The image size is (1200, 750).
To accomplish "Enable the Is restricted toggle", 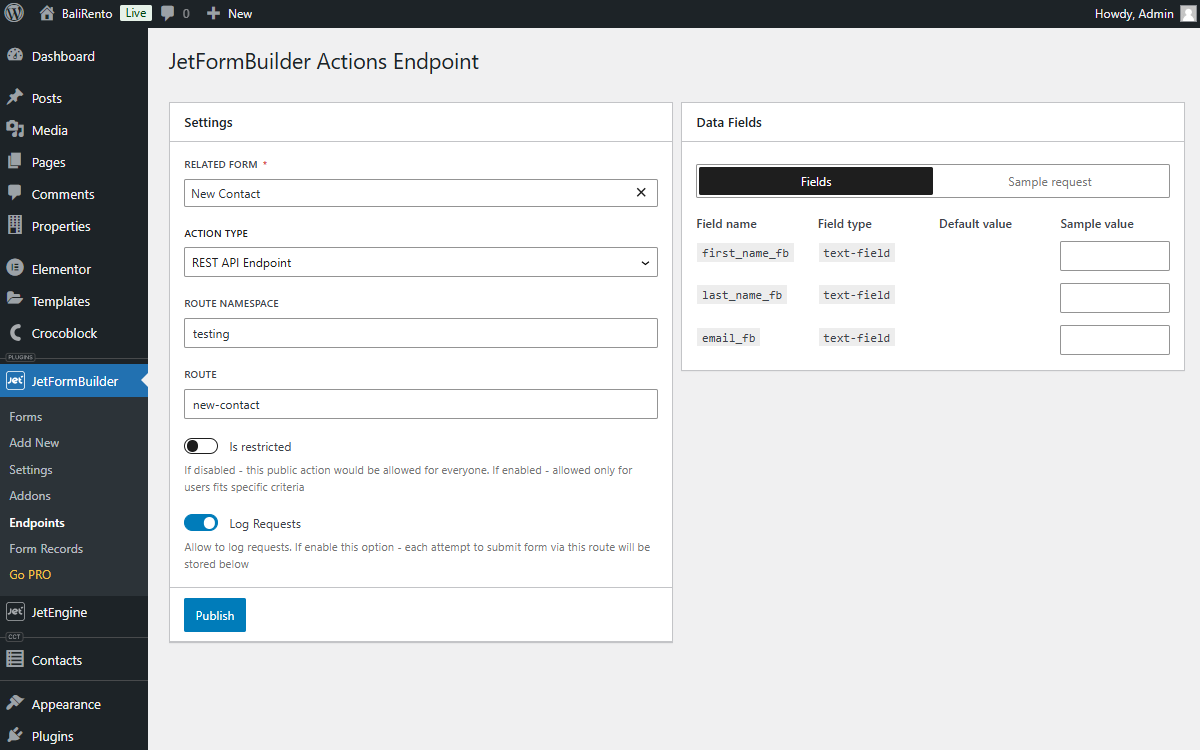I will 200,445.
